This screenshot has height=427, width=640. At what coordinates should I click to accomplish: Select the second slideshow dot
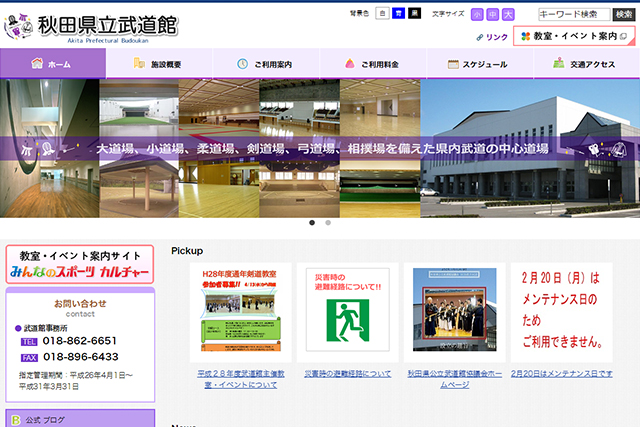[328, 222]
